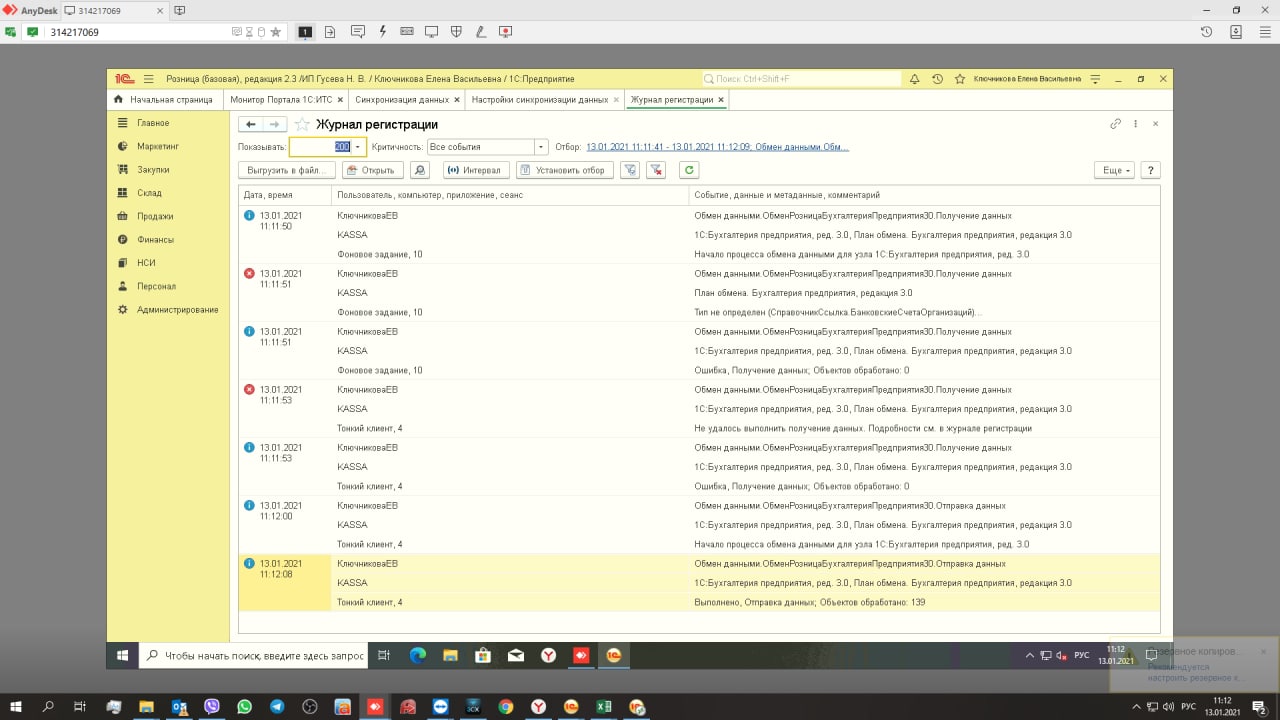Open AnyDesk session history icon

(x=1207, y=32)
